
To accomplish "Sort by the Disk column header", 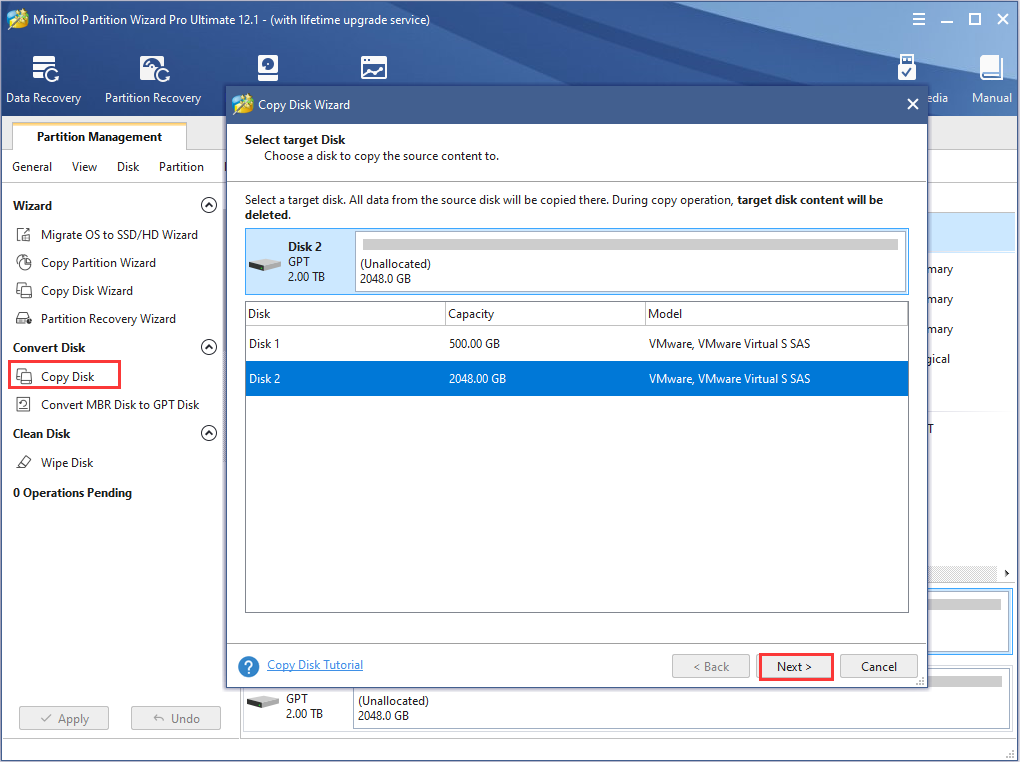I will [x=345, y=314].
